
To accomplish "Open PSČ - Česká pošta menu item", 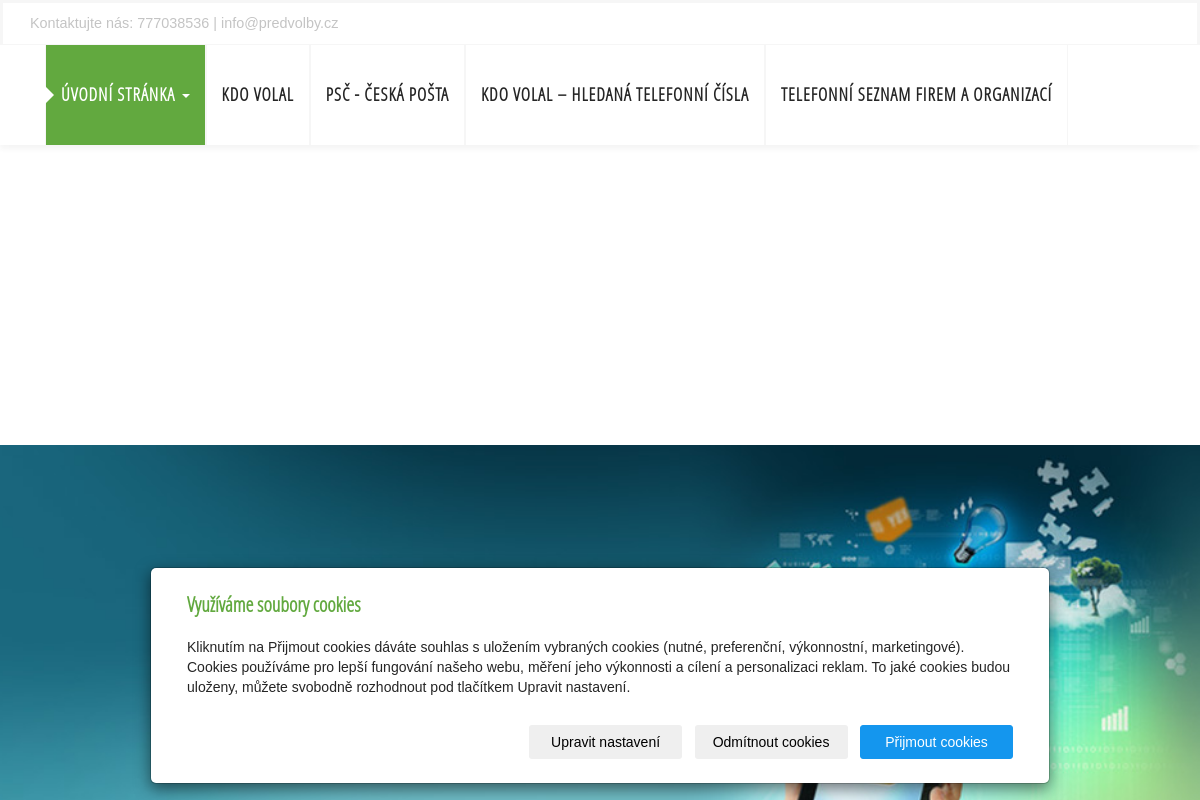I will [387, 95].
